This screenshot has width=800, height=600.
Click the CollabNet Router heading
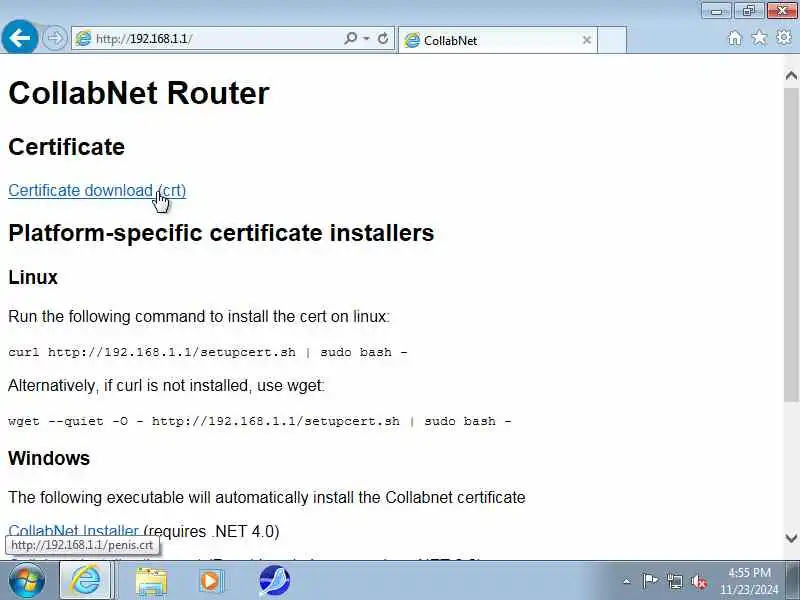[x=139, y=93]
